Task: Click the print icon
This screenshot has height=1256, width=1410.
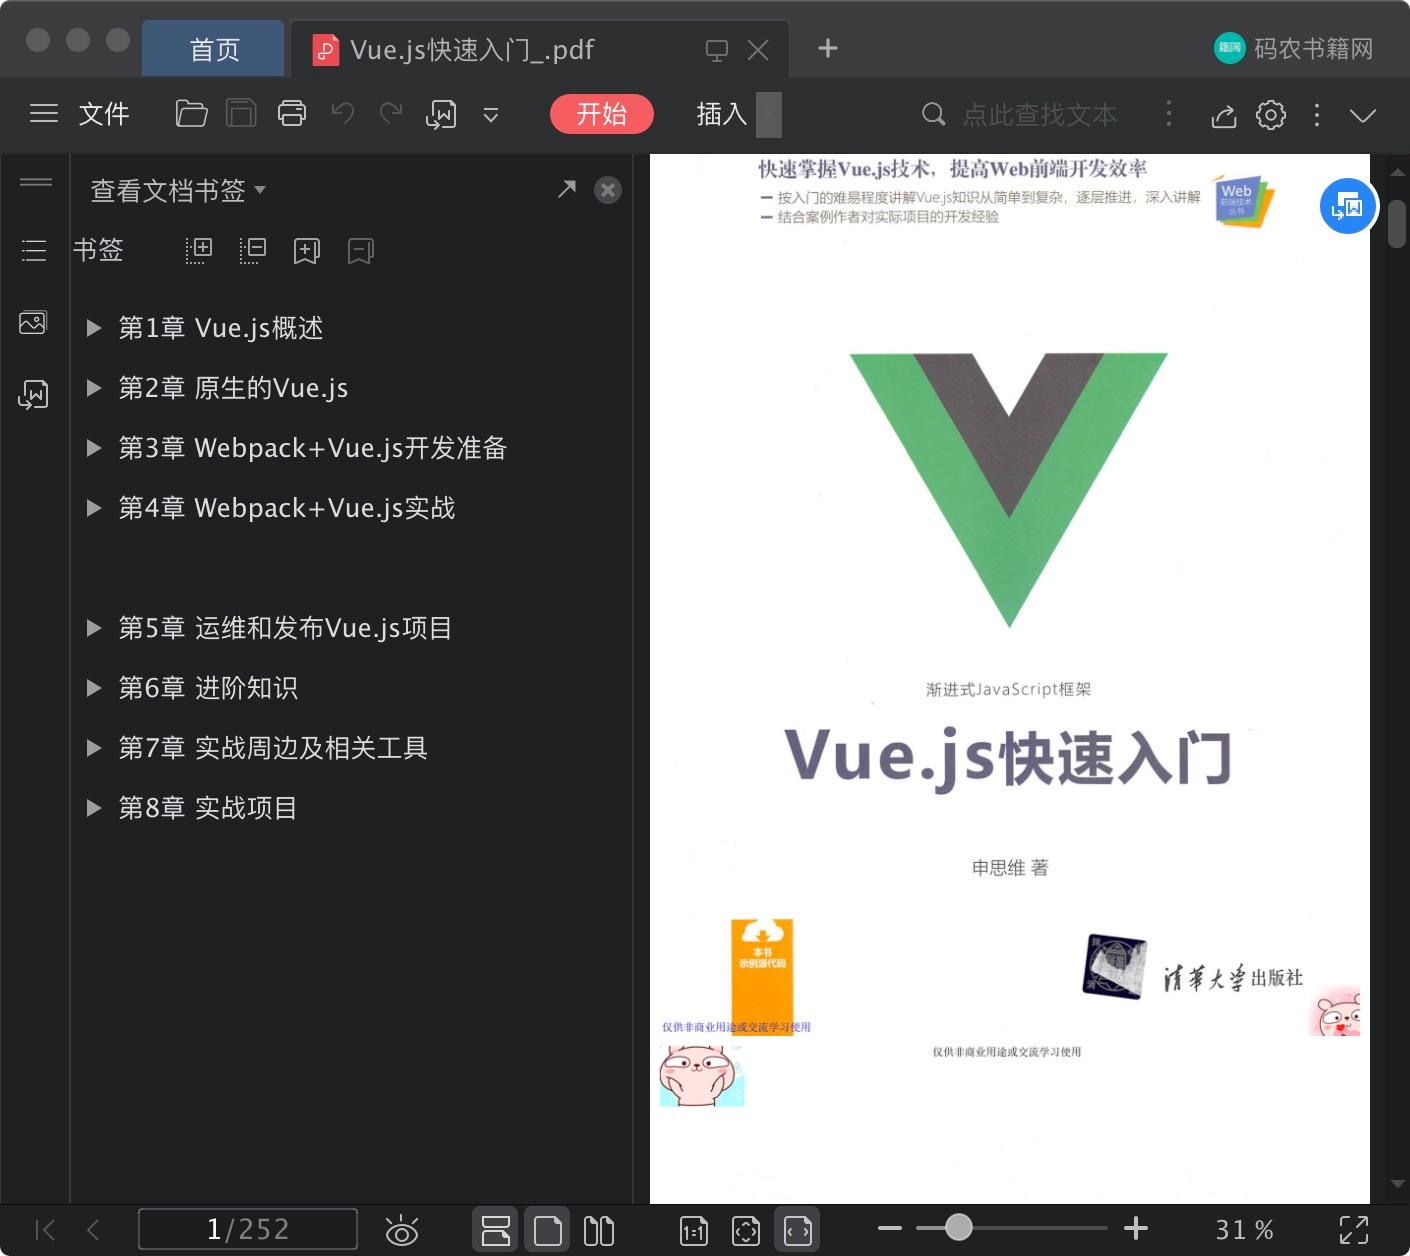Action: (x=292, y=114)
